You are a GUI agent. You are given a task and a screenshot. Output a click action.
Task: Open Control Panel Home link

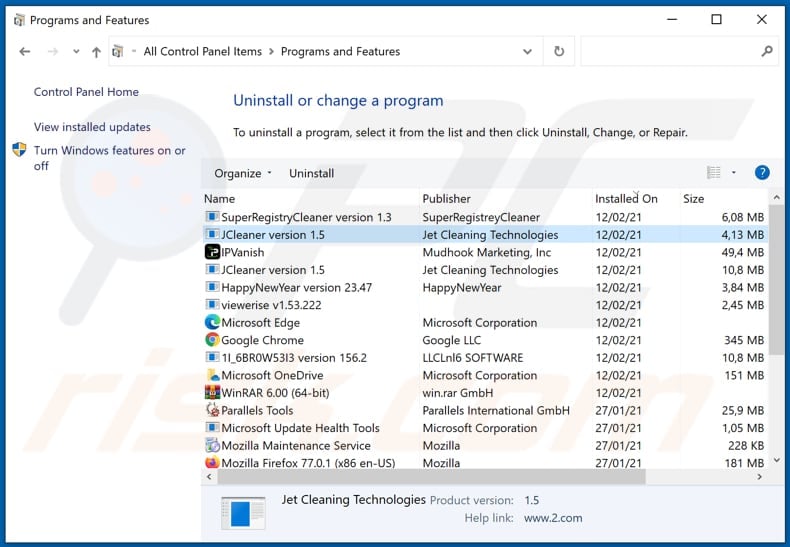86,92
